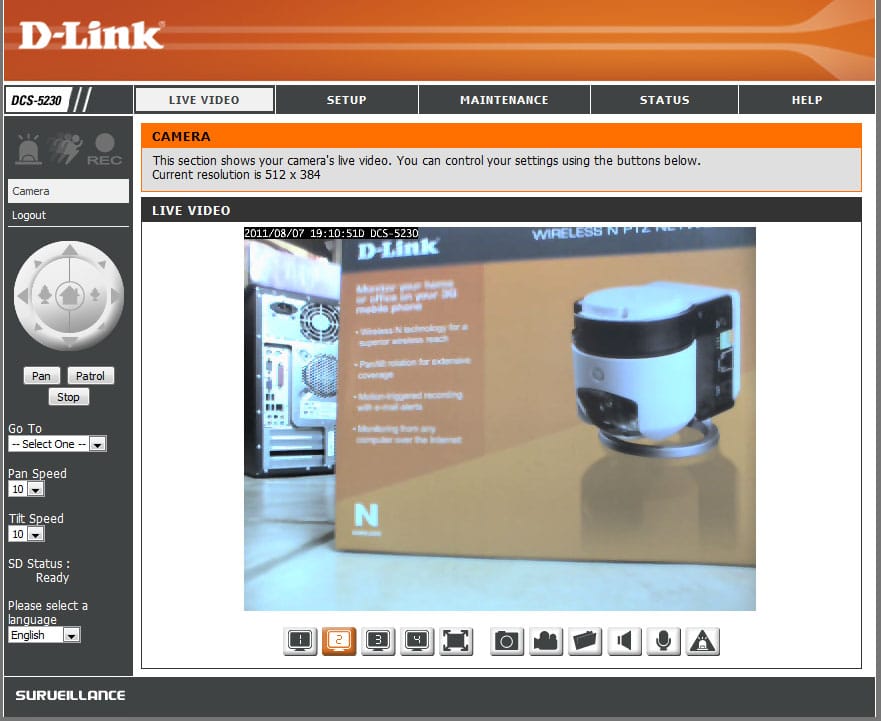Select video profile 2 button

click(339, 641)
